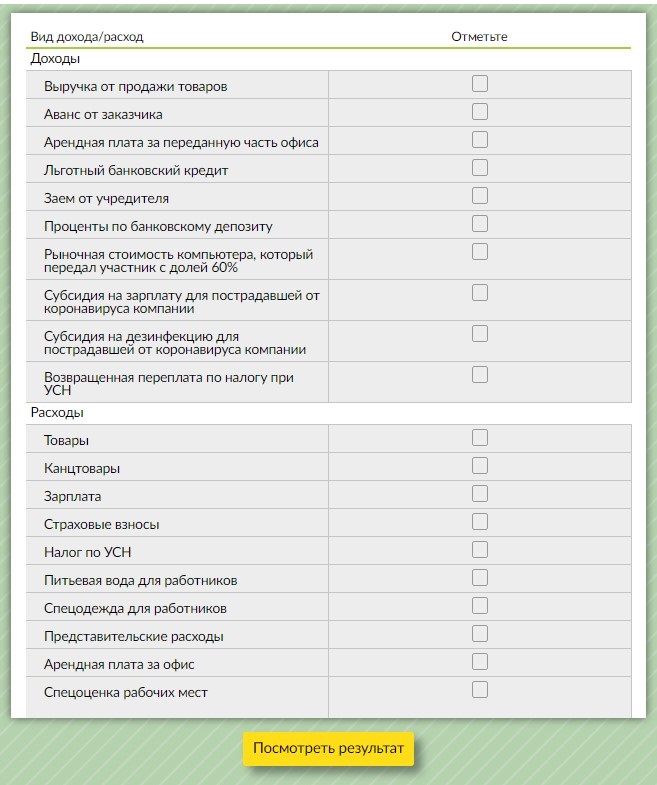
Task: Tick the Канцтовары checkbox
Action: (480, 466)
